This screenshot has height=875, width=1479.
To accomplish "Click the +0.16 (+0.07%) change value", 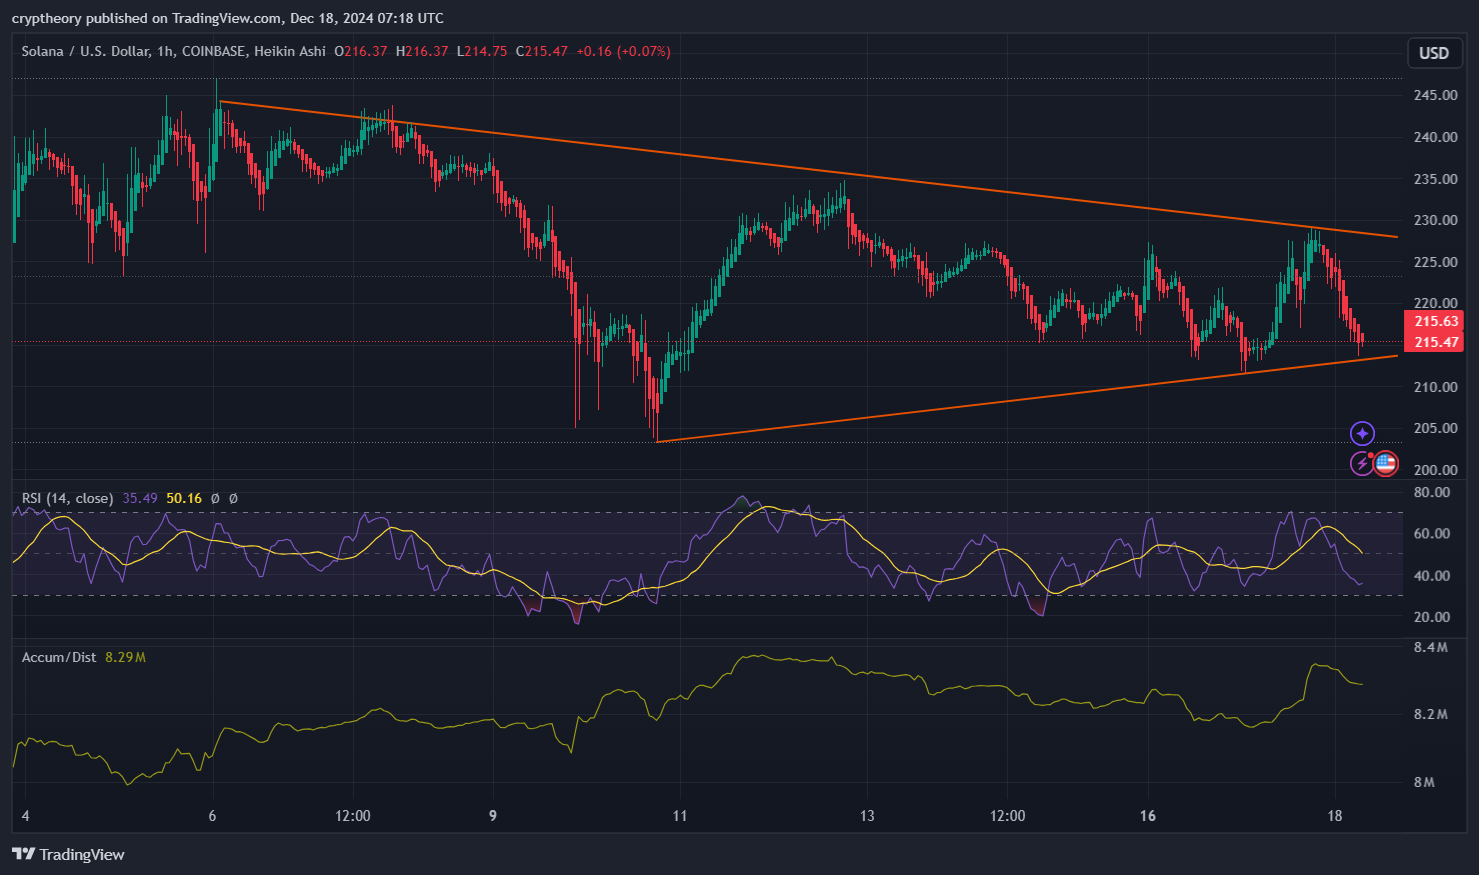I will point(623,51).
